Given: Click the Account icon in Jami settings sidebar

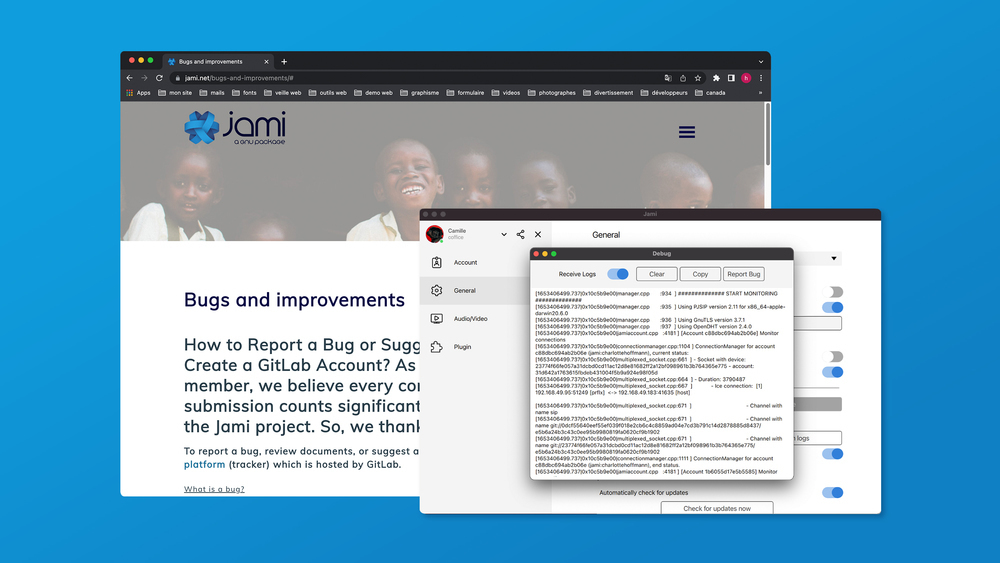Looking at the screenshot, I should 436,262.
